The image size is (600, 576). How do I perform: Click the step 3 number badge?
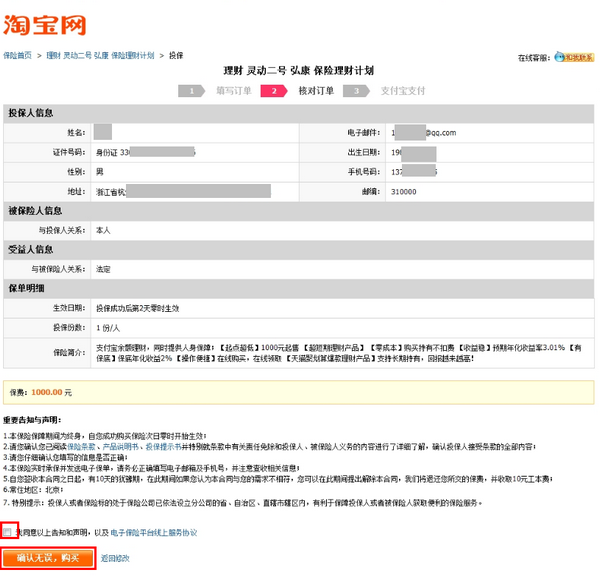pyautogui.click(x=354, y=91)
